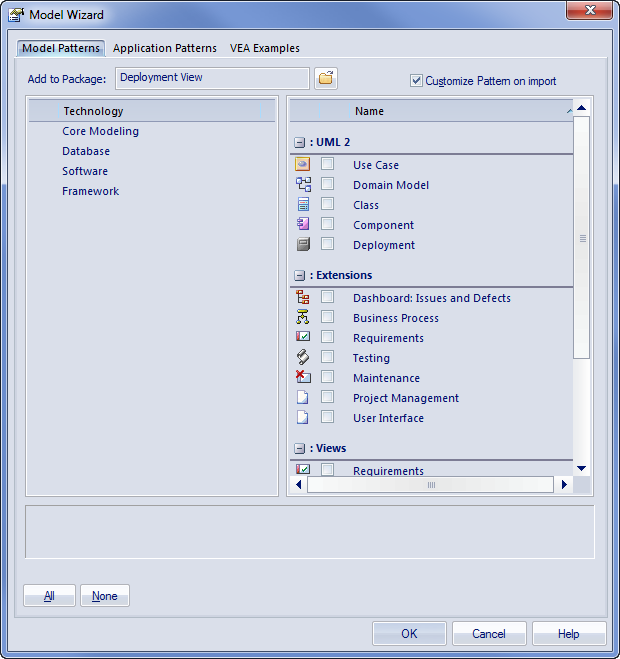This screenshot has width=620, height=659.
Task: Disable Customize Pattern on import checkbox
Action: 417,81
